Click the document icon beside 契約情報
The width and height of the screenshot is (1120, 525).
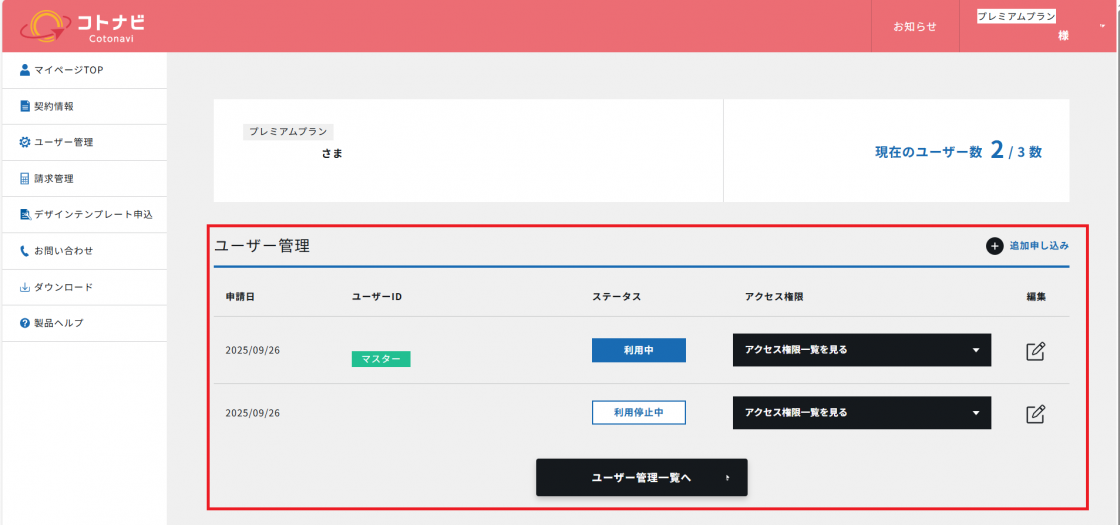(25, 106)
